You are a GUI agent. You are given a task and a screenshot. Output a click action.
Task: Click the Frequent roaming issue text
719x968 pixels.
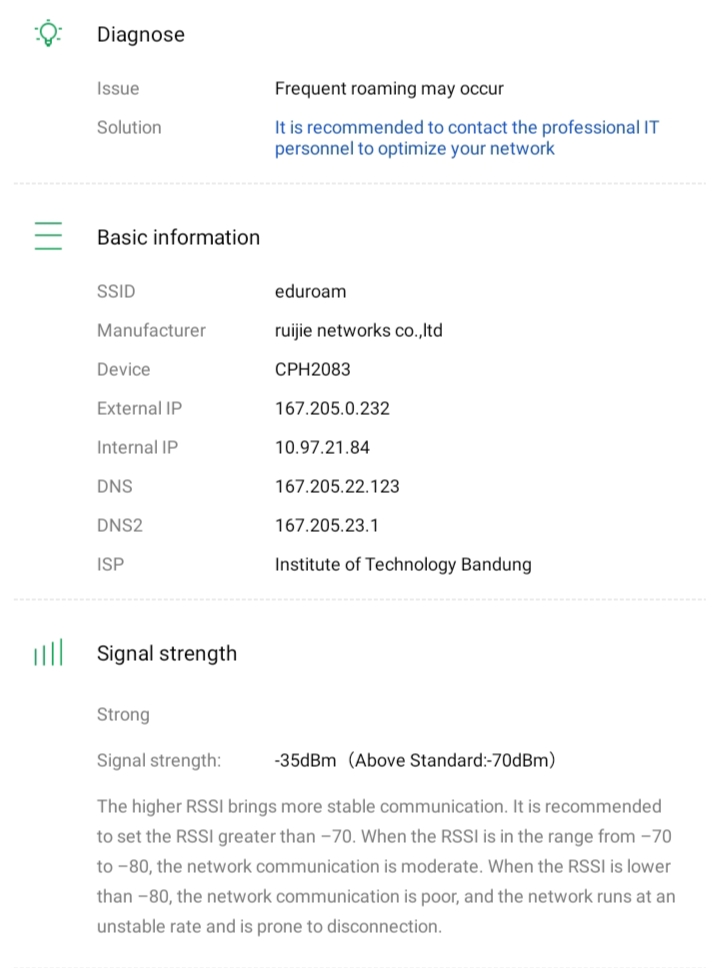pos(389,89)
